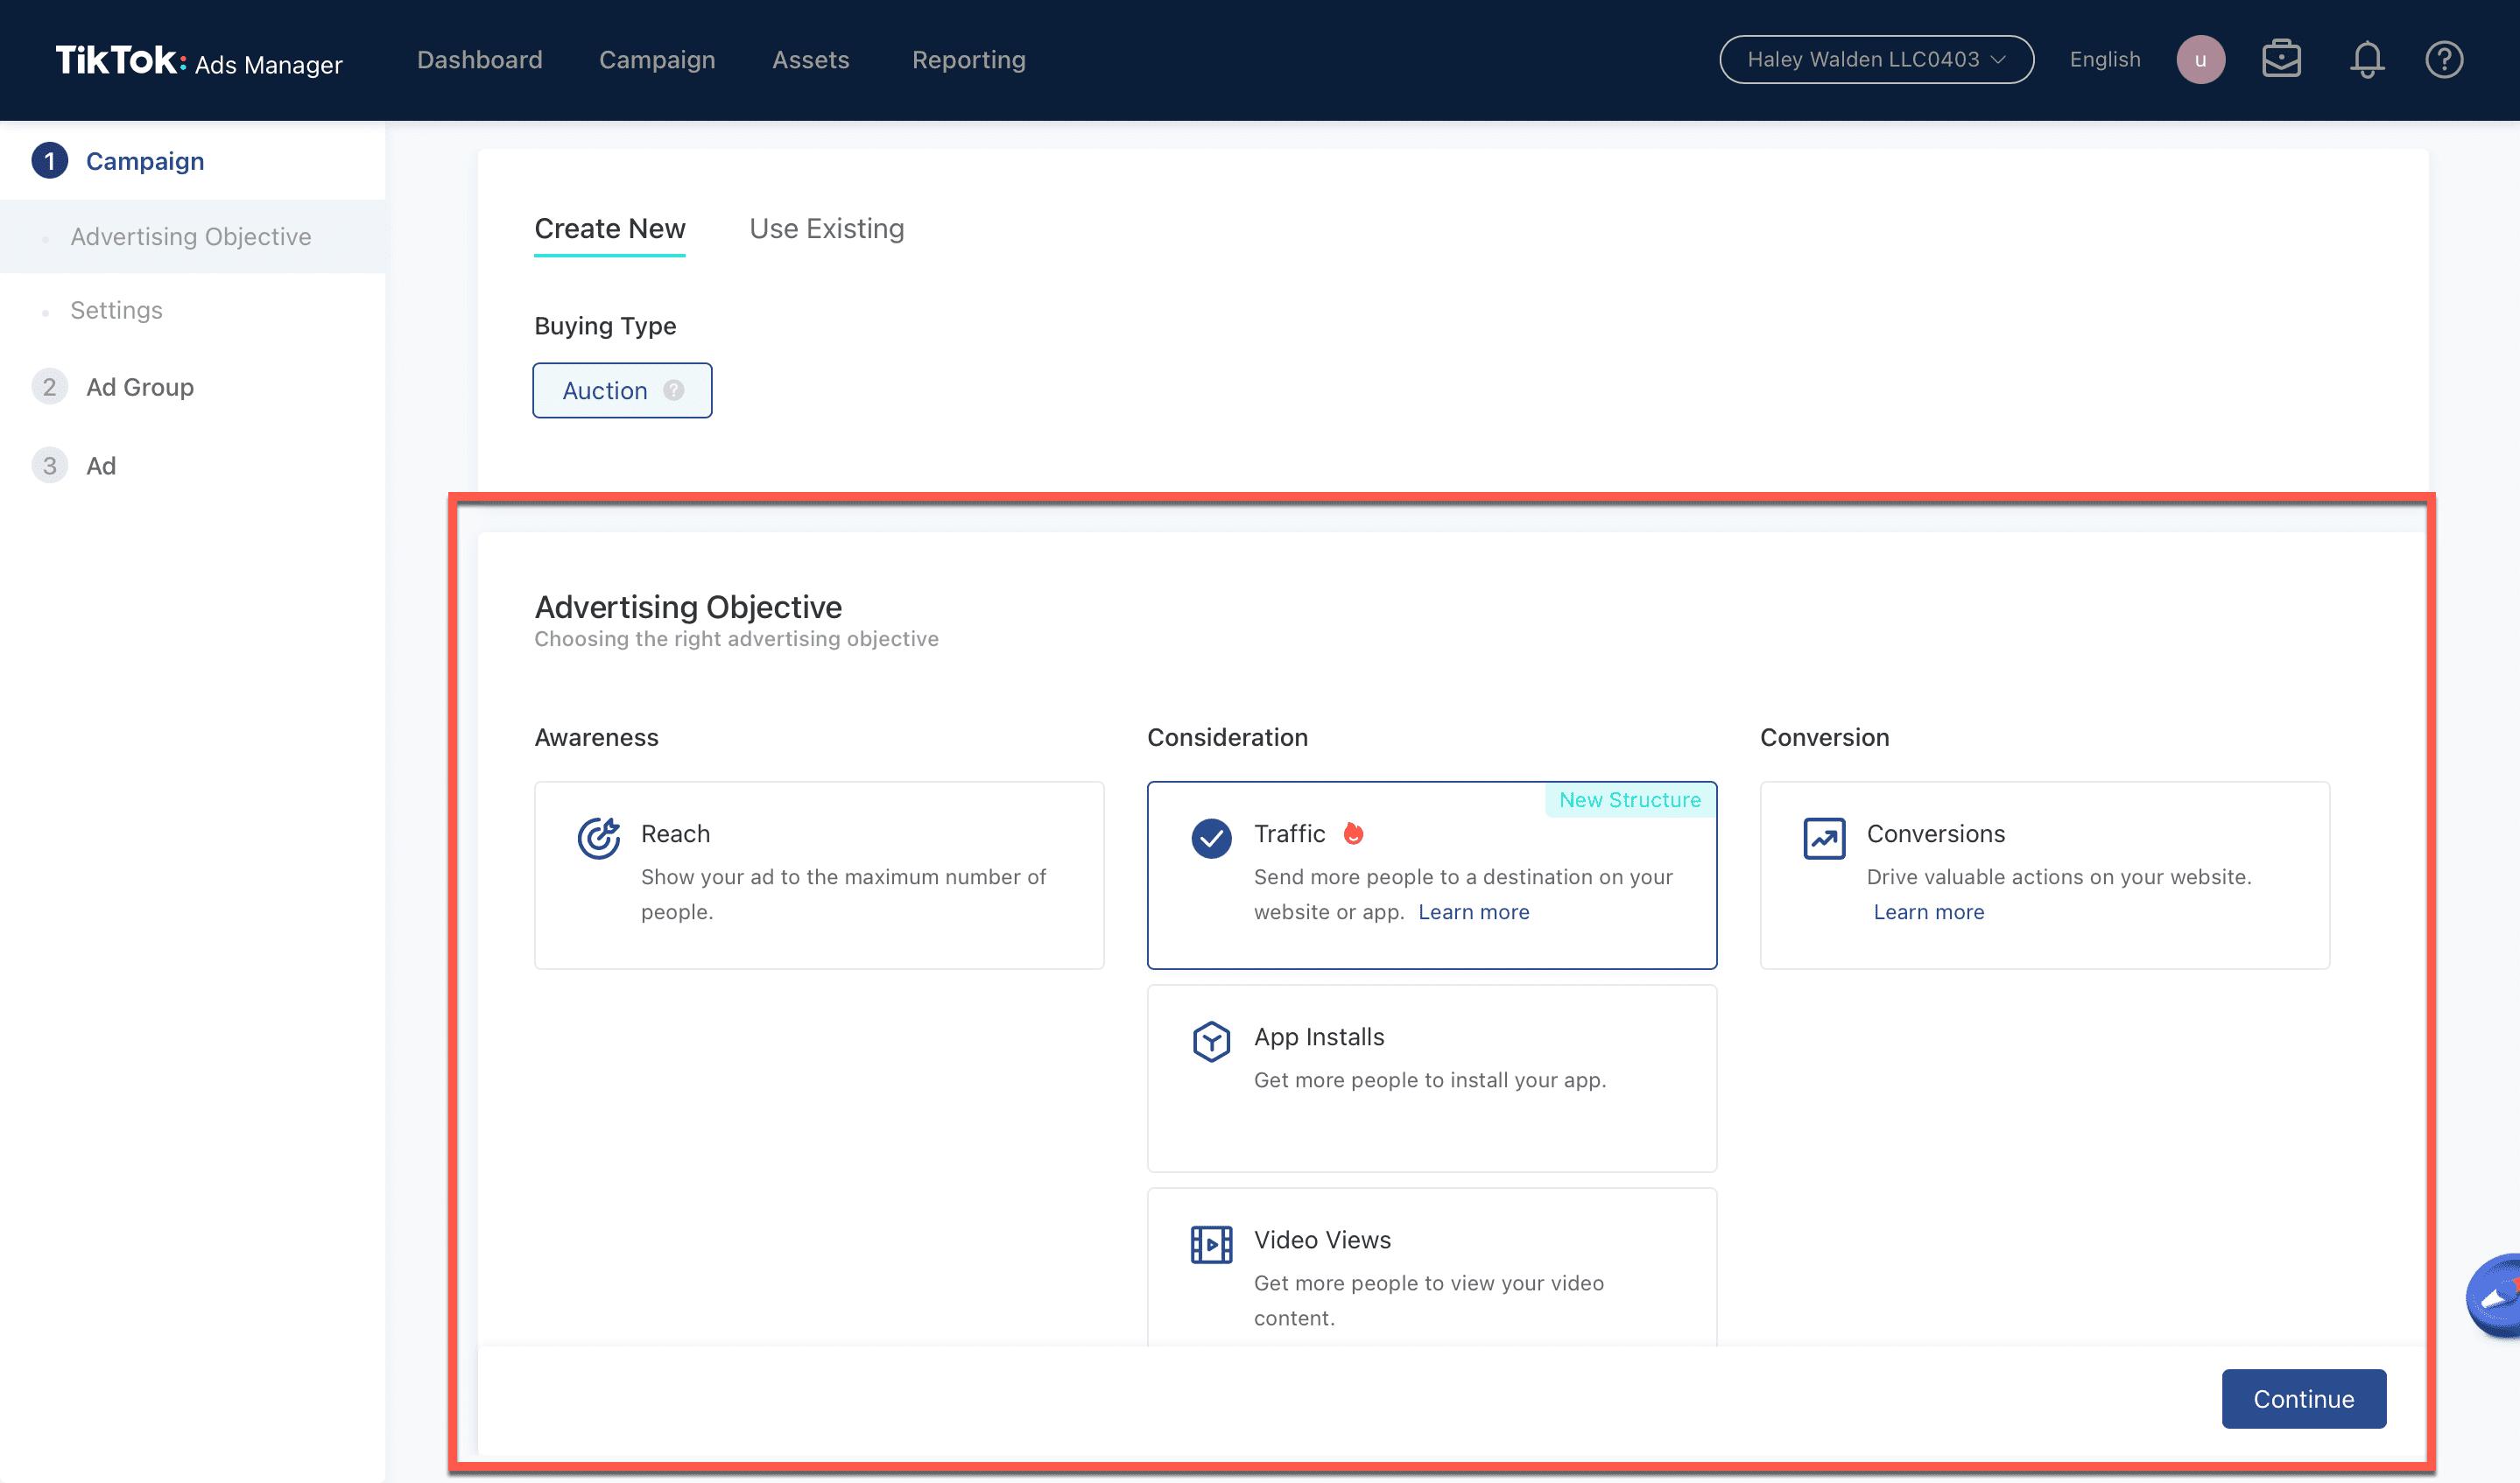The image size is (2520, 1483).
Task: Click the Video Views film icon
Action: (1210, 1244)
